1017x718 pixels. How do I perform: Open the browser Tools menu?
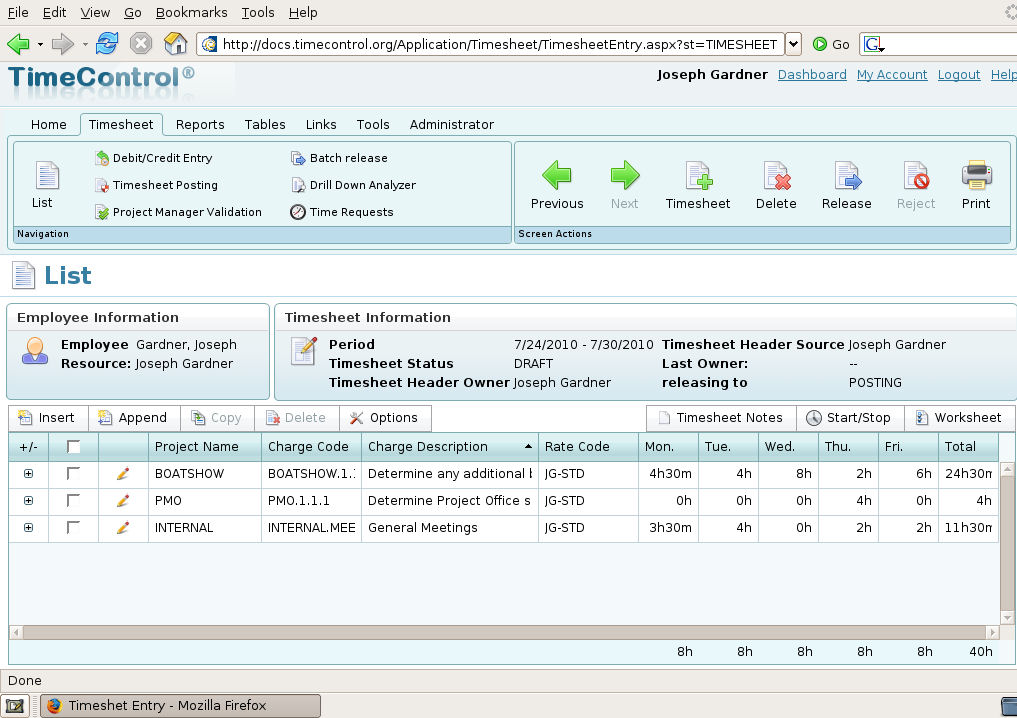click(257, 12)
